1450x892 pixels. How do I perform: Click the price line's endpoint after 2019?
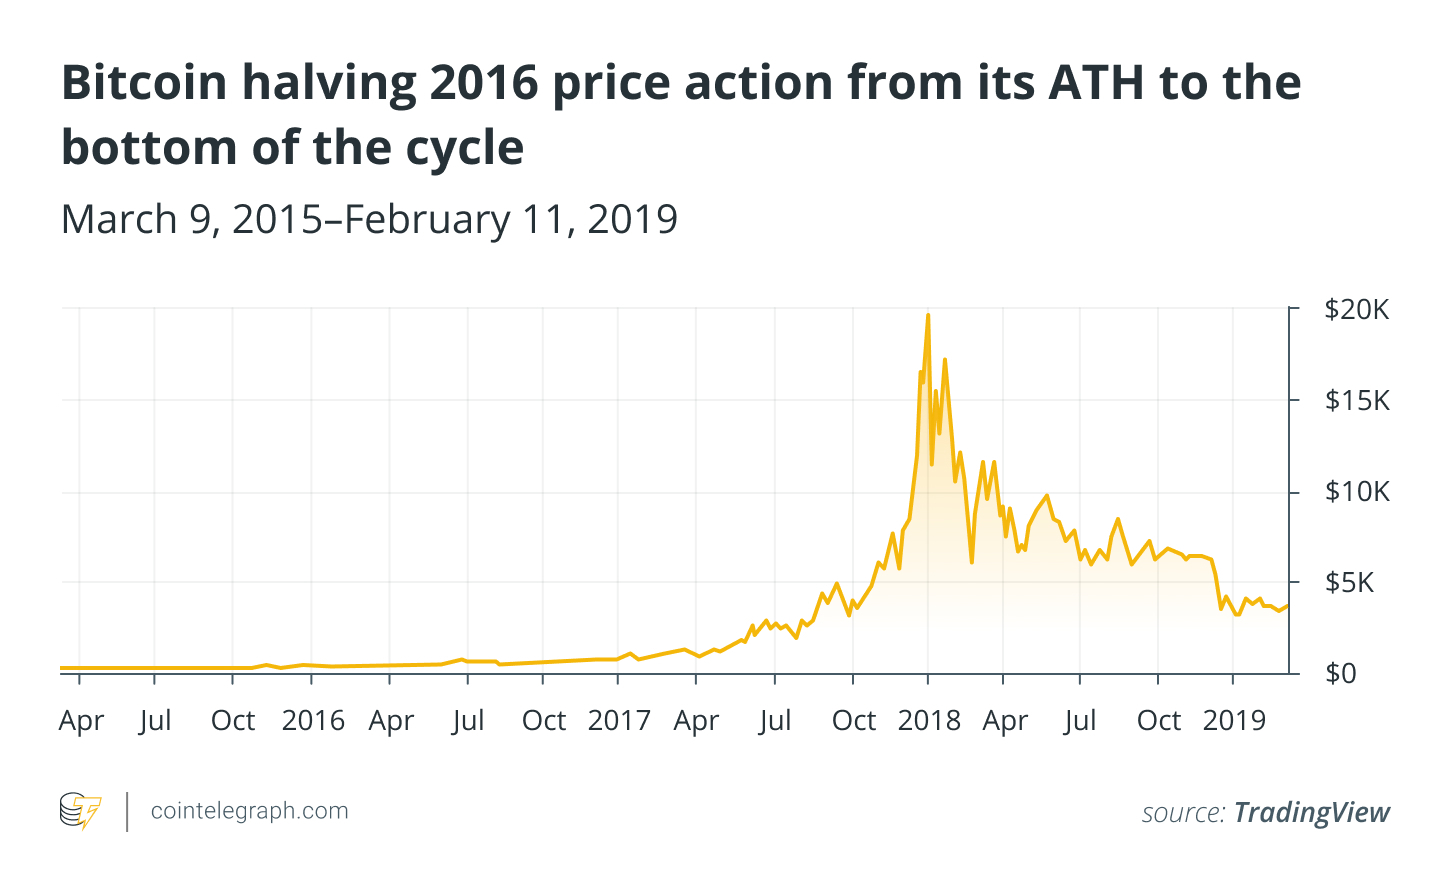click(1287, 606)
